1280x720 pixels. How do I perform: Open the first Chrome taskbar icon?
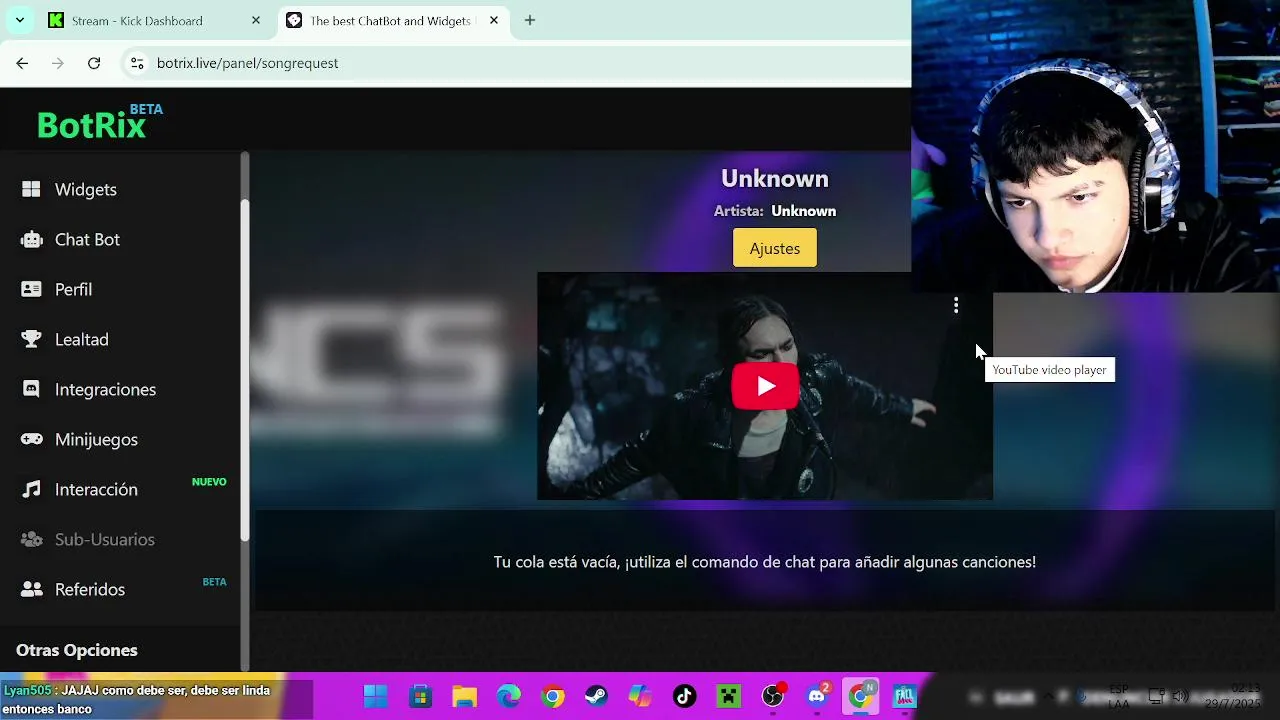pyautogui.click(x=553, y=696)
